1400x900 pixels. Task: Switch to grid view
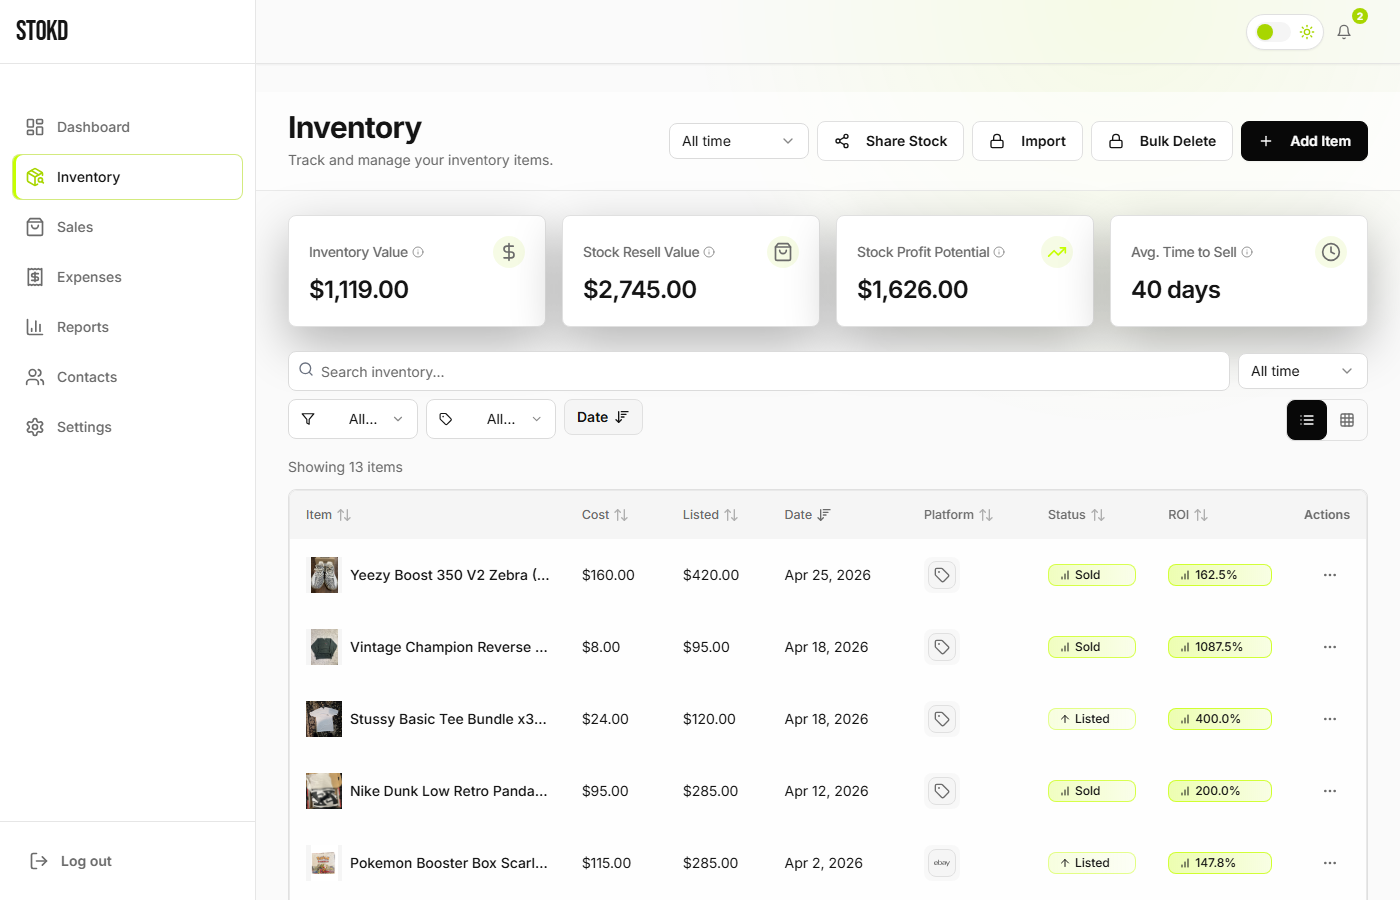(x=1347, y=420)
